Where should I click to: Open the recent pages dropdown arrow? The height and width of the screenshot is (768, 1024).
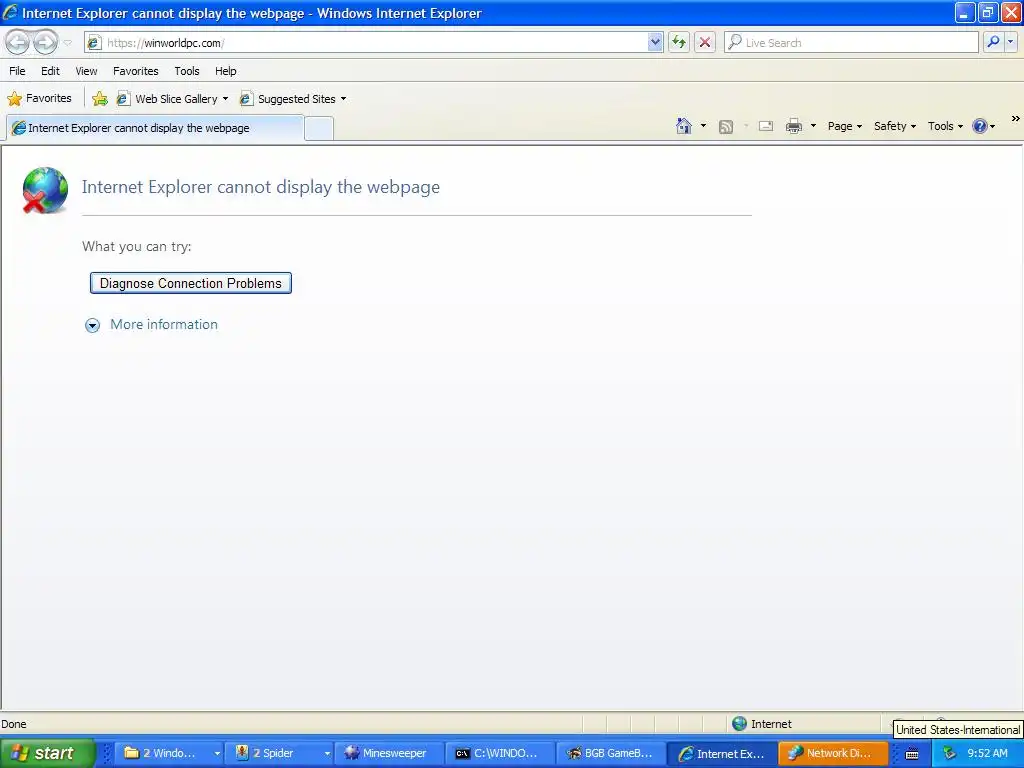[67, 43]
